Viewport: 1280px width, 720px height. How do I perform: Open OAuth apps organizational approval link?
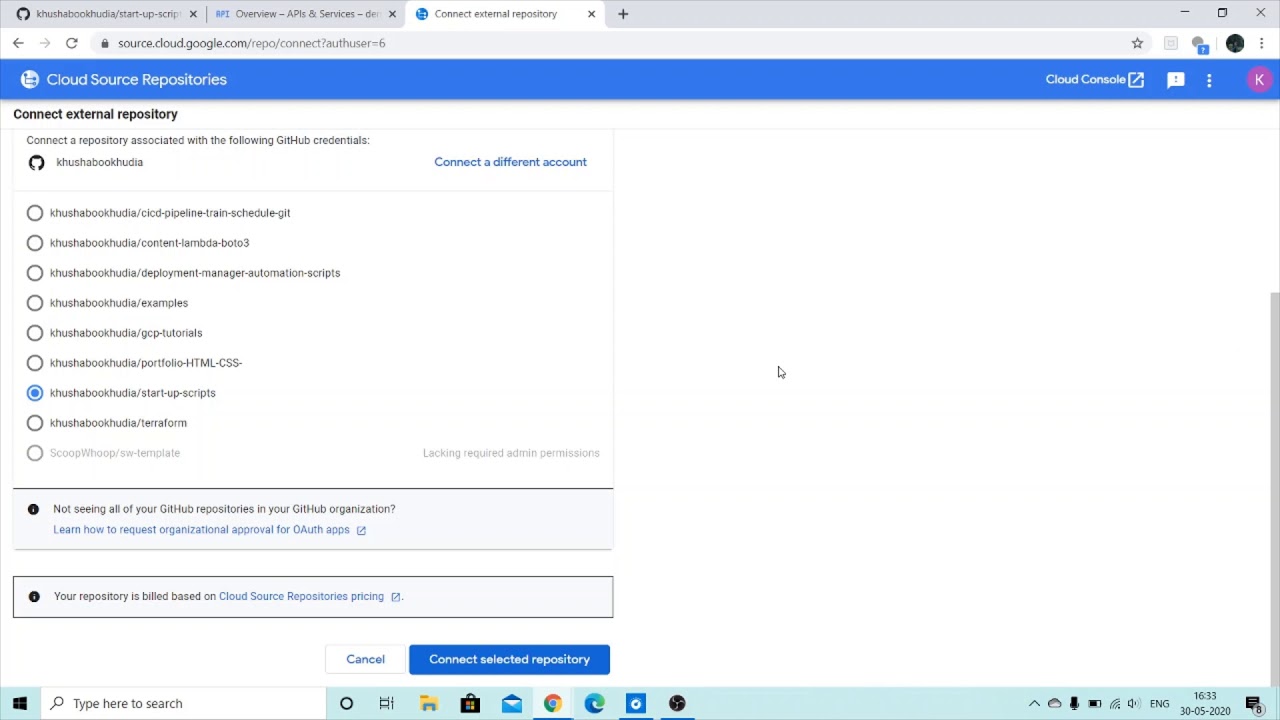pyautogui.click(x=201, y=530)
